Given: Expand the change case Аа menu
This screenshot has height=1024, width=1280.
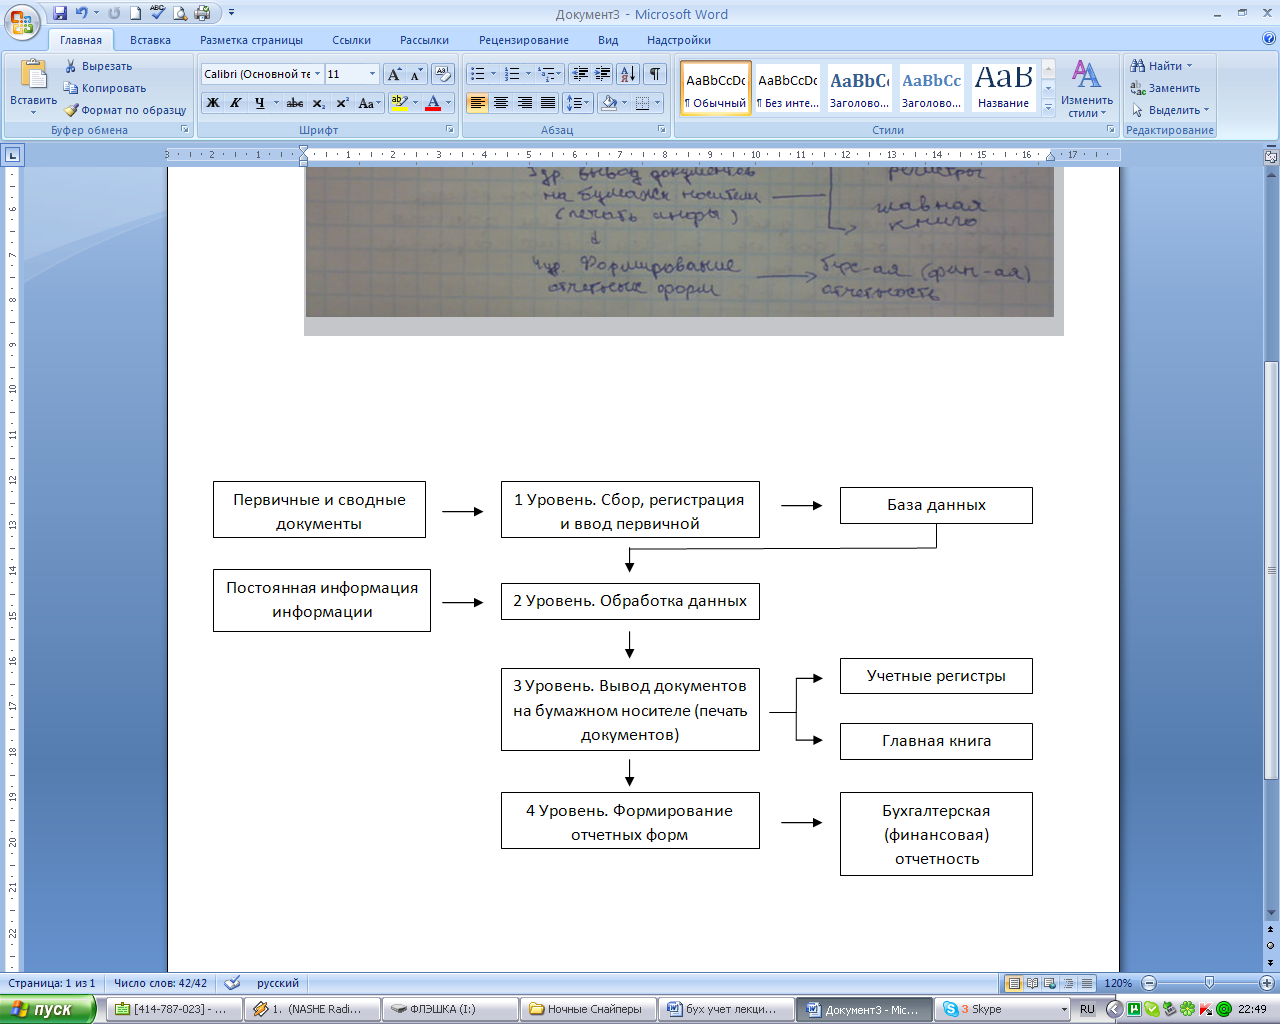Looking at the screenshot, I should click(x=369, y=103).
